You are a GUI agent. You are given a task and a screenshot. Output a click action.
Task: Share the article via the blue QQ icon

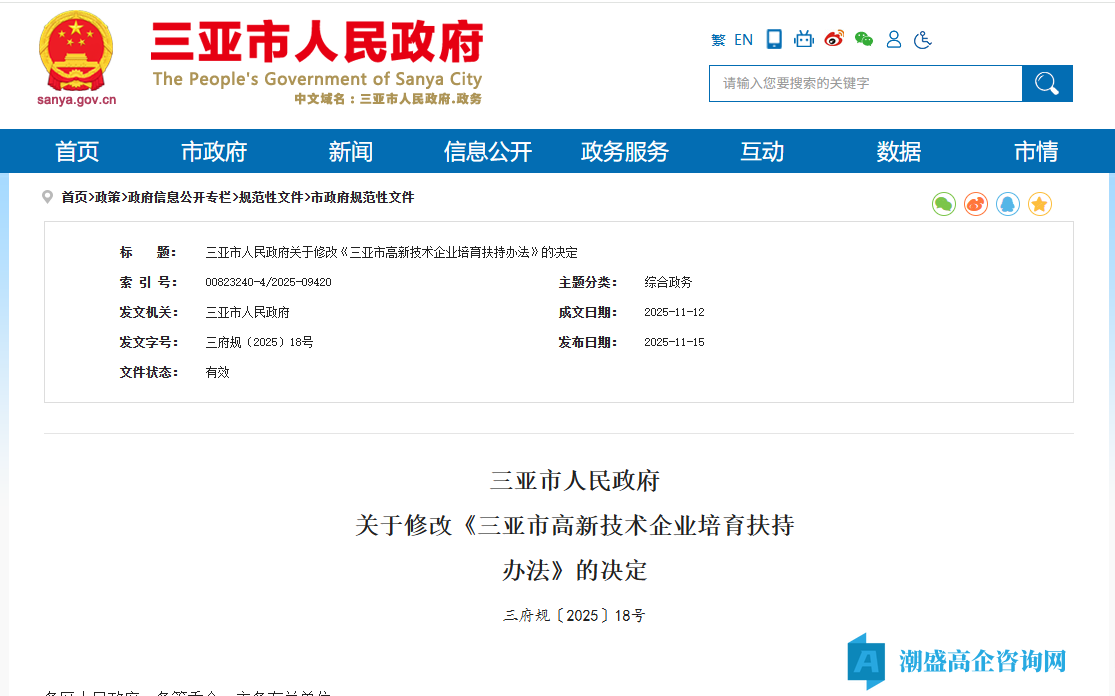[x=1007, y=204]
